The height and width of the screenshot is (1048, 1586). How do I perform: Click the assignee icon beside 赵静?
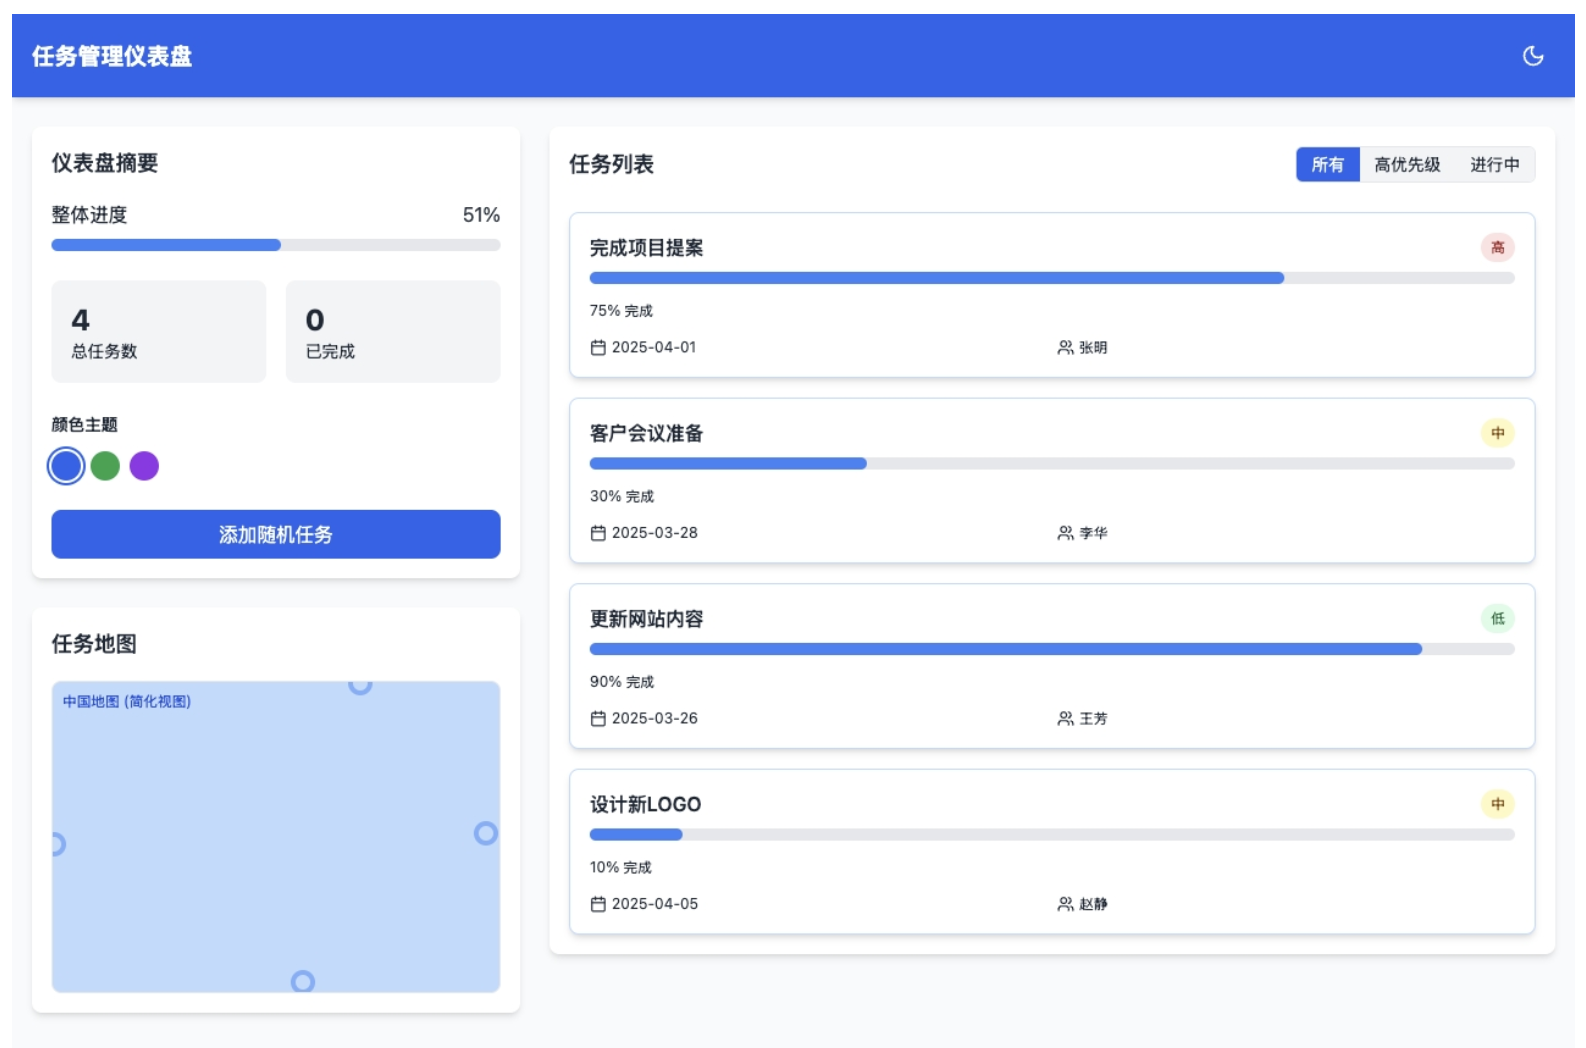coord(1065,904)
